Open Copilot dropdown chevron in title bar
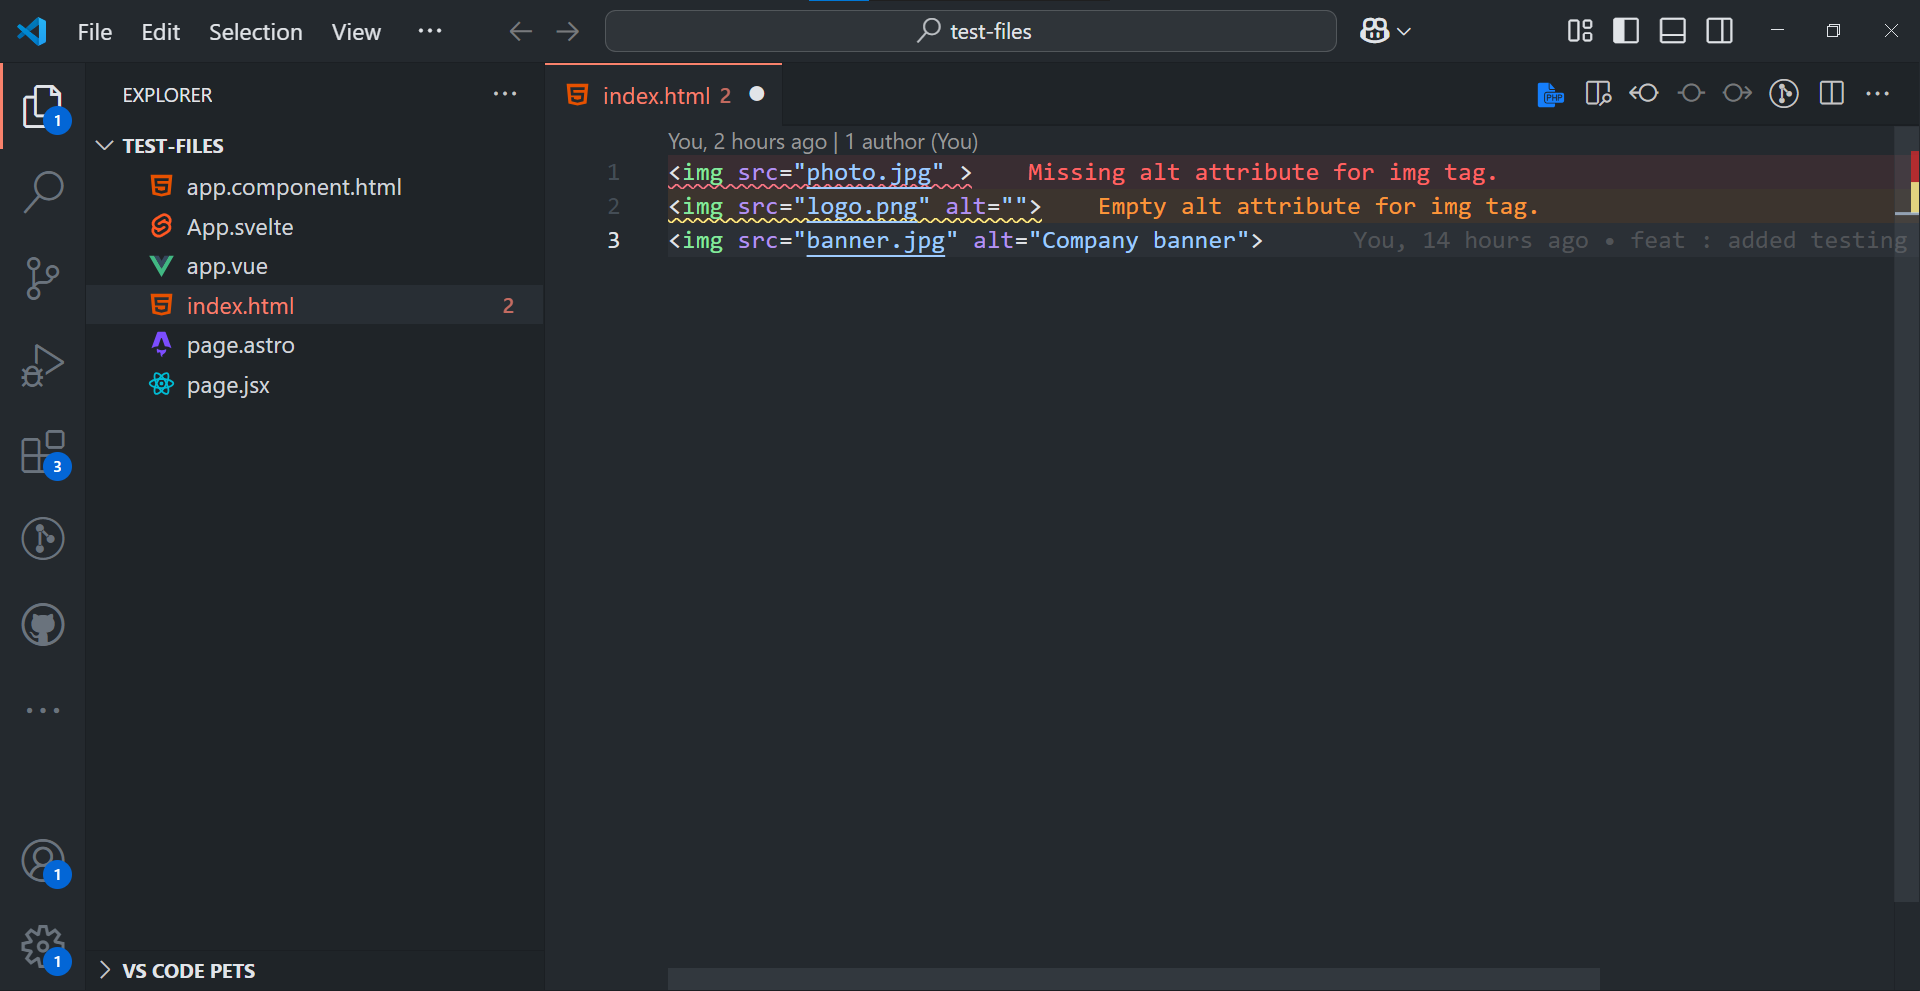 [1404, 31]
